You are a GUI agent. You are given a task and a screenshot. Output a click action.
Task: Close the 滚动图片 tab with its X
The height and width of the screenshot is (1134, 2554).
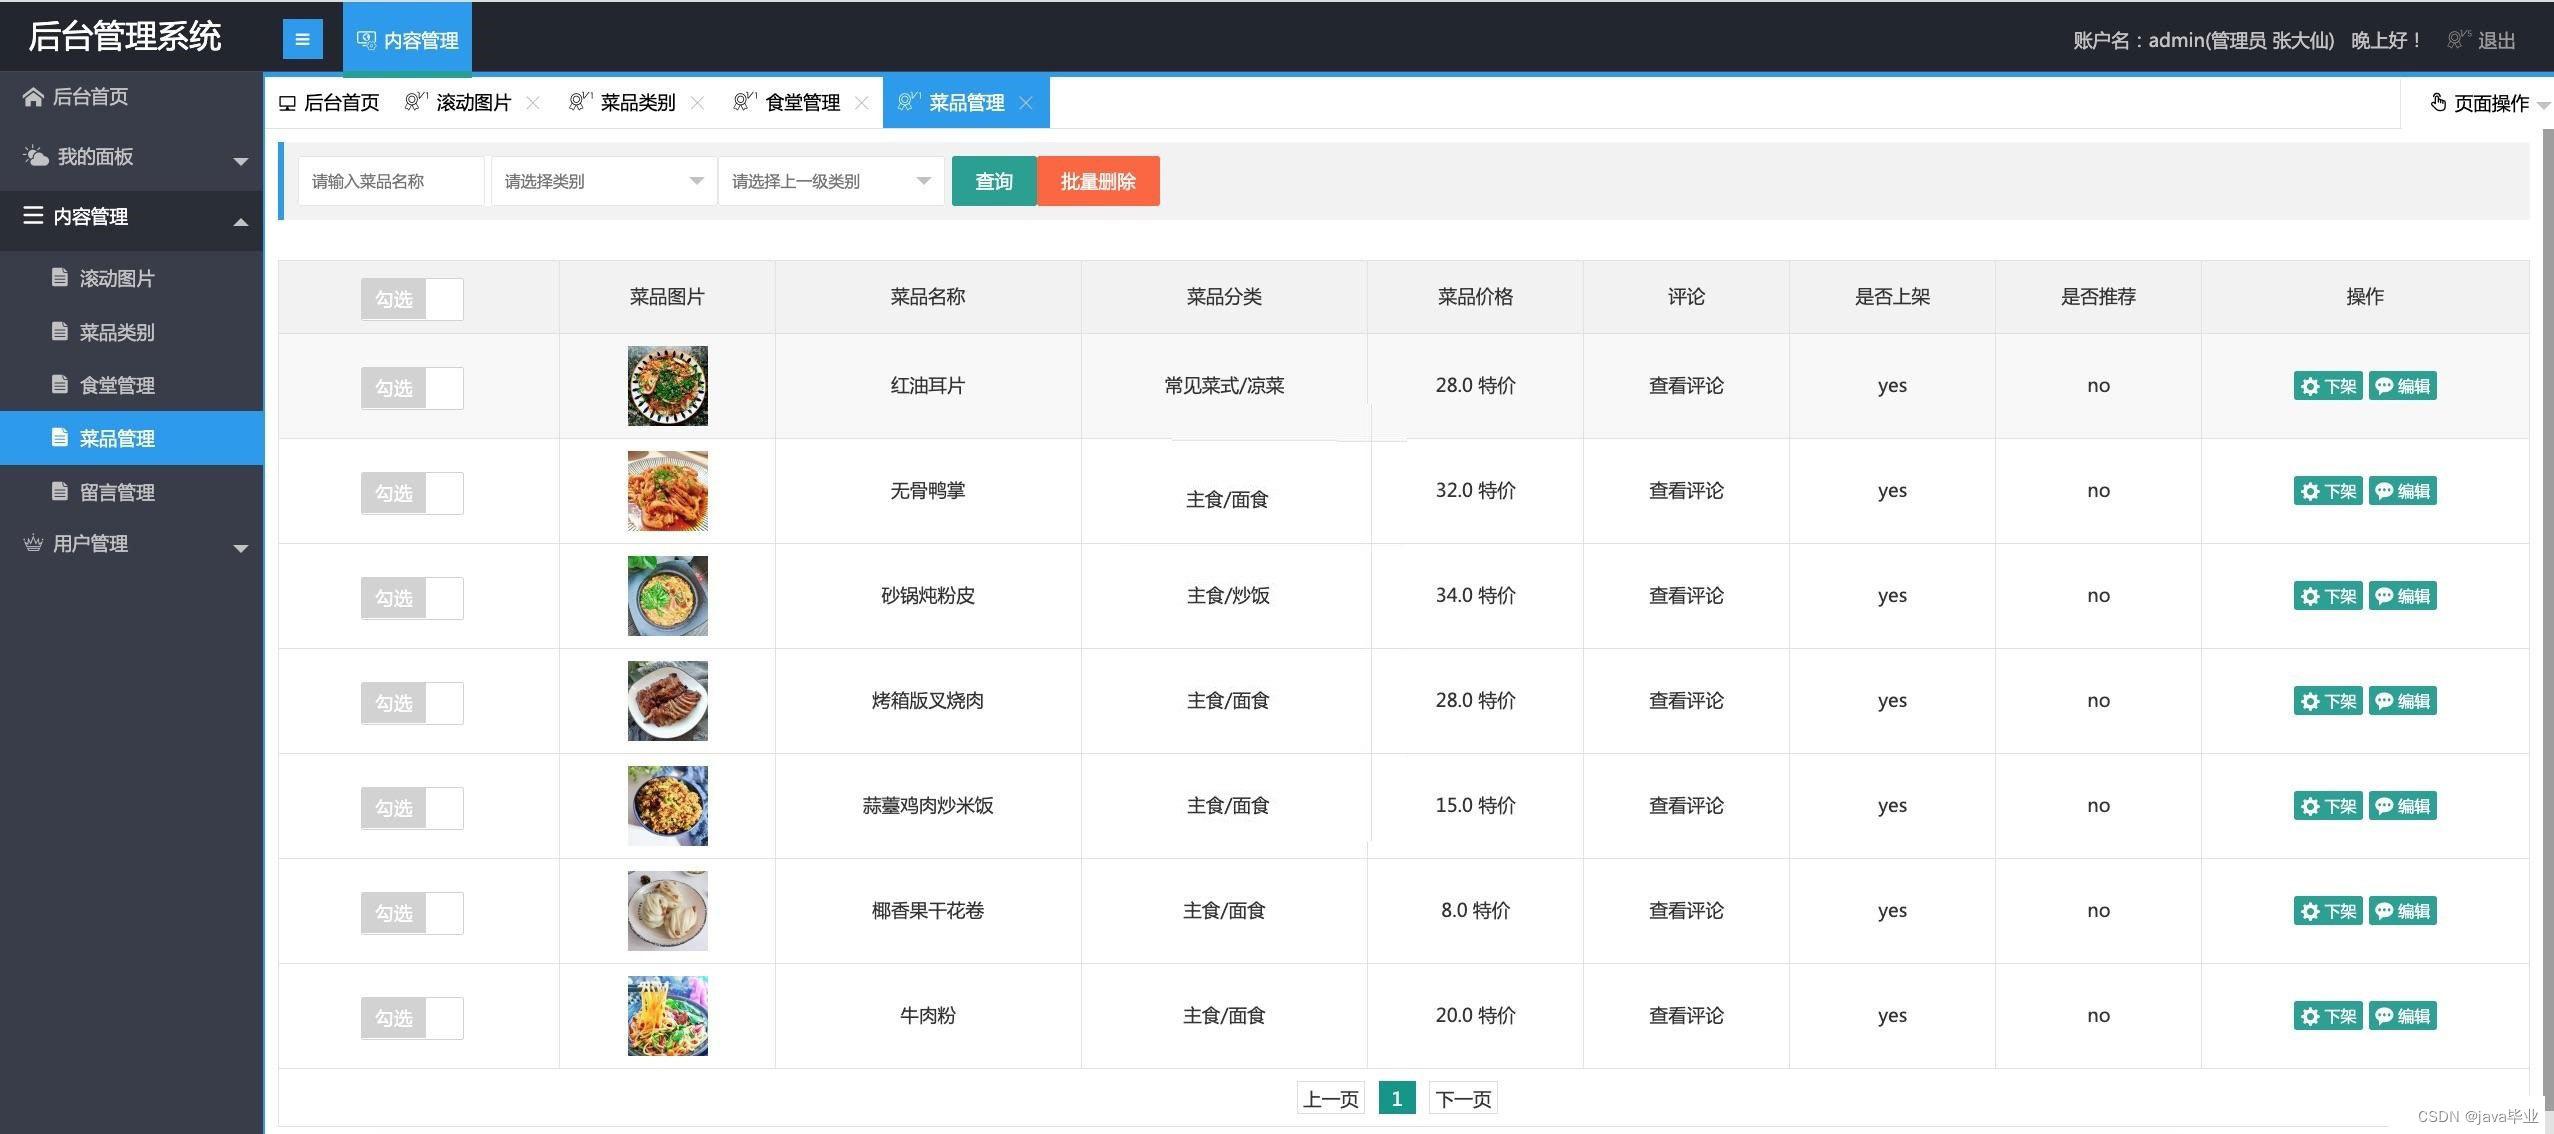coord(533,103)
